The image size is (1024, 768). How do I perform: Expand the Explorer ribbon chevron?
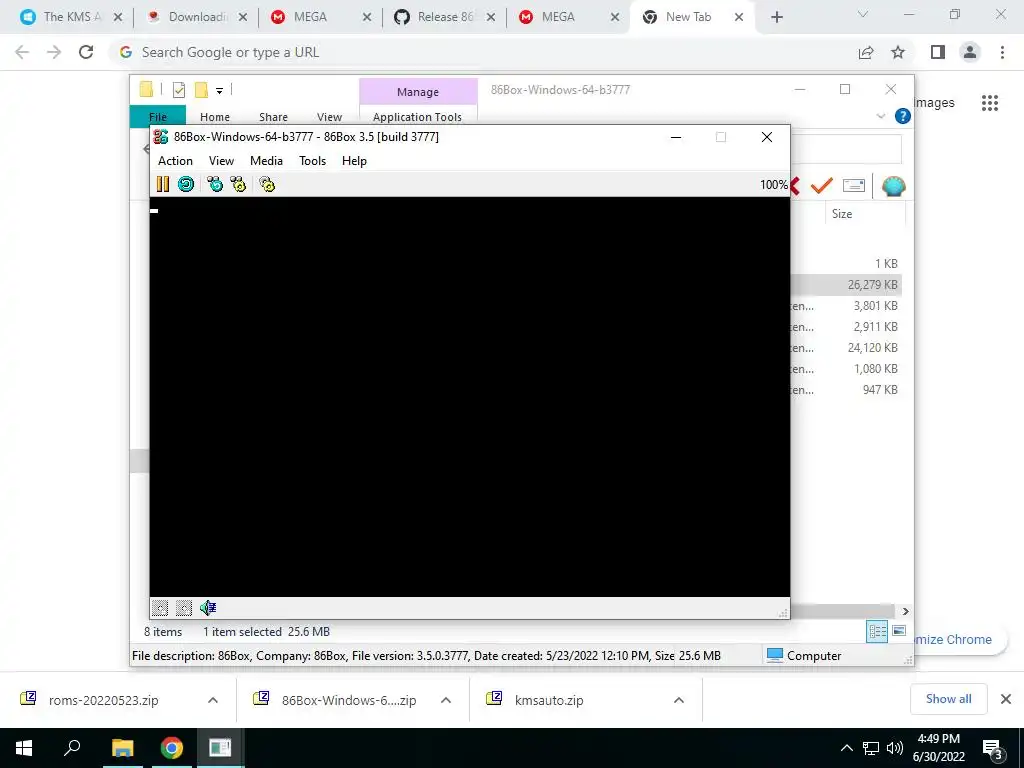click(880, 116)
